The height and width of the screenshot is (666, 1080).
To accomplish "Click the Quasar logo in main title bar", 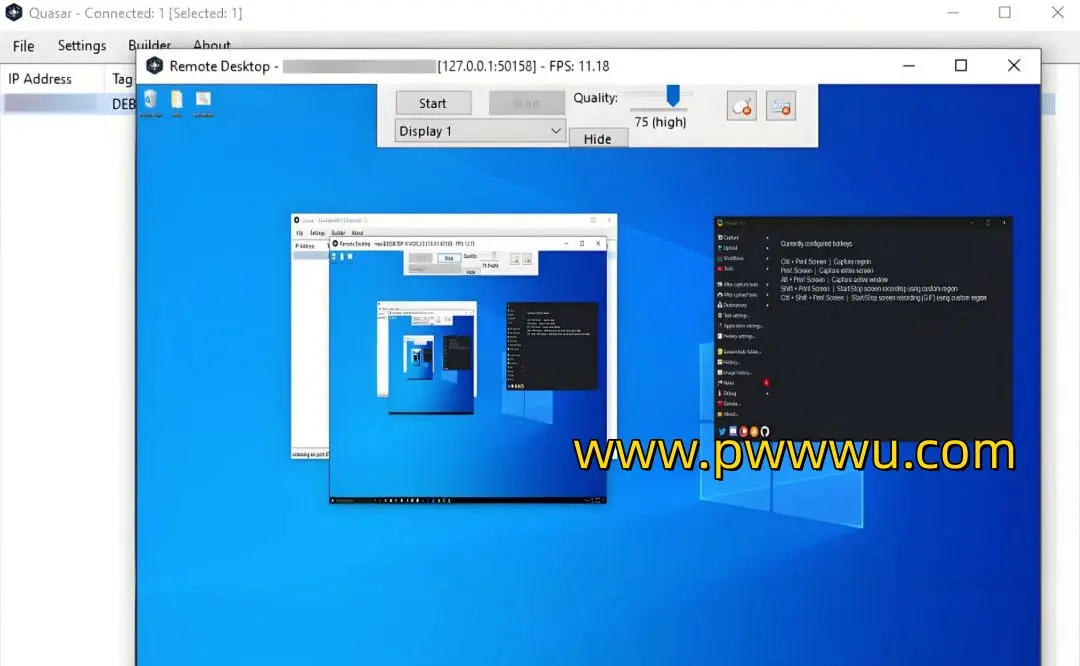I will 14,13.
